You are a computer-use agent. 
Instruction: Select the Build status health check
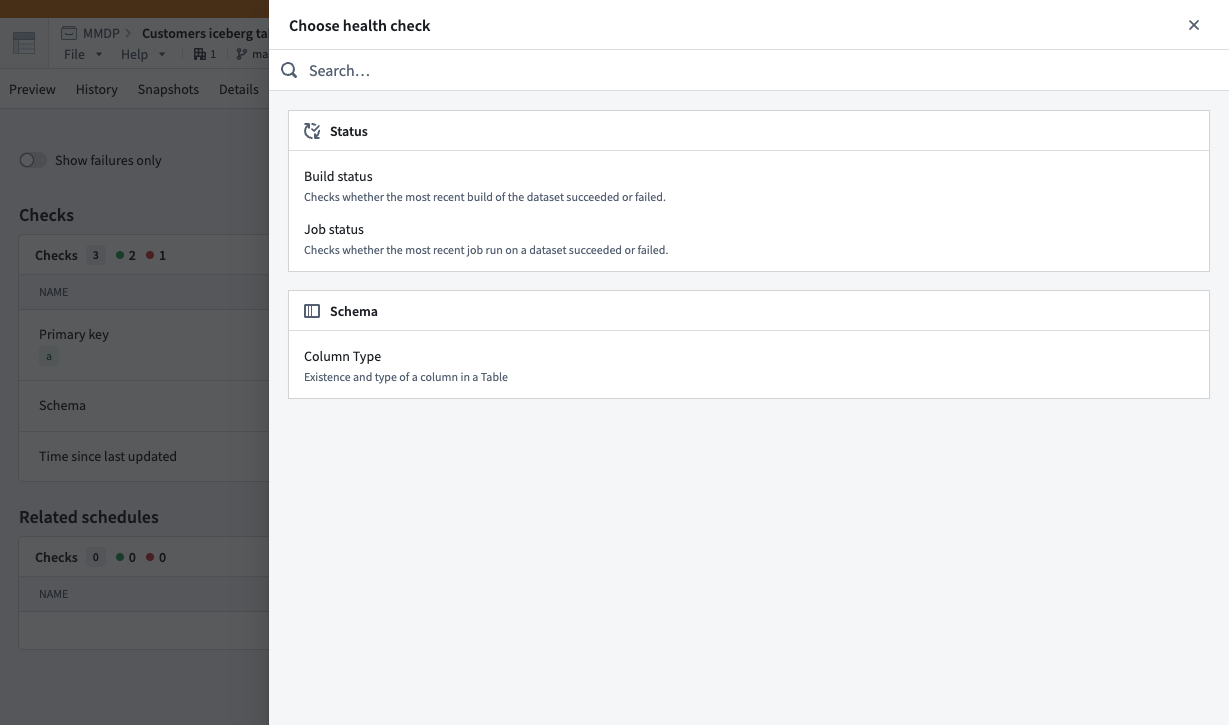[338, 176]
